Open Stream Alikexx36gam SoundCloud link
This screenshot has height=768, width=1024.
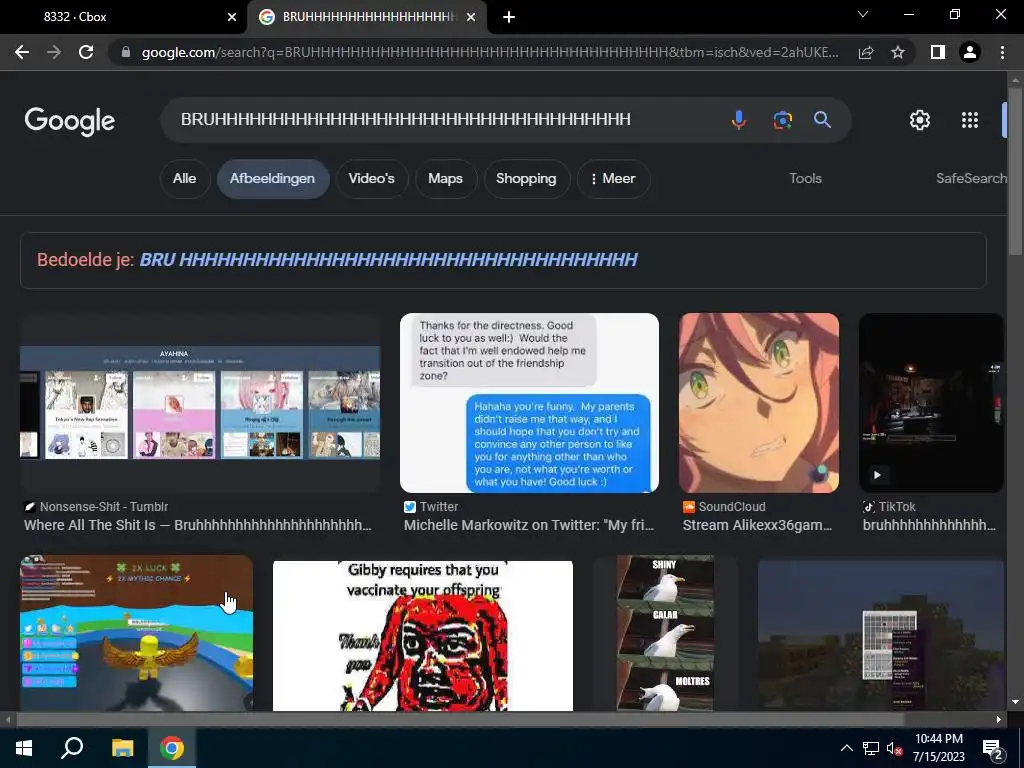758,525
